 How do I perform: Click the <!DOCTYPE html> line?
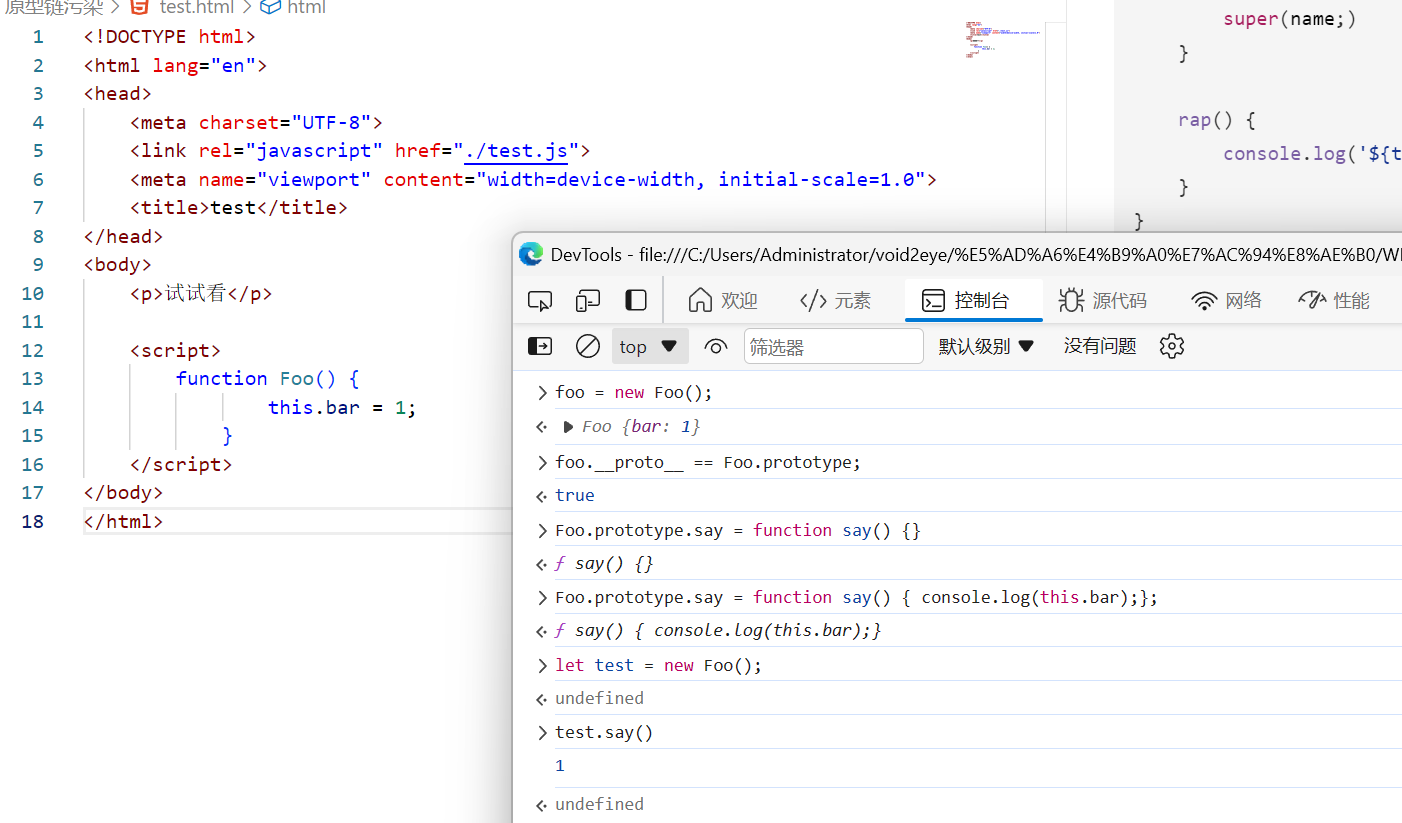(x=170, y=37)
